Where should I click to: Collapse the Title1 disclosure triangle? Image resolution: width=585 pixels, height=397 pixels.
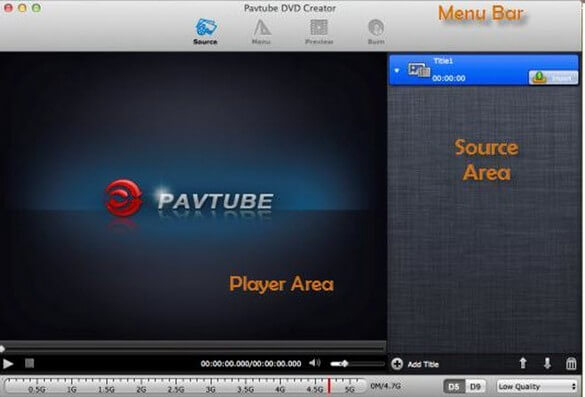pos(397,71)
